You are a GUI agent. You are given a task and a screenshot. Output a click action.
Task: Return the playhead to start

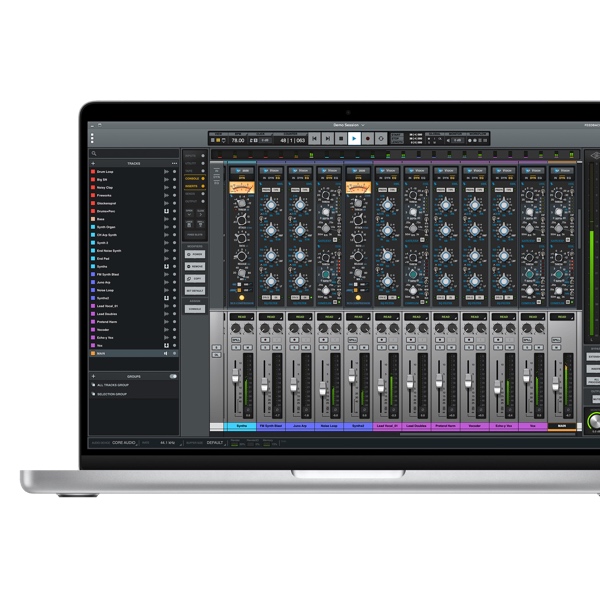(314, 139)
